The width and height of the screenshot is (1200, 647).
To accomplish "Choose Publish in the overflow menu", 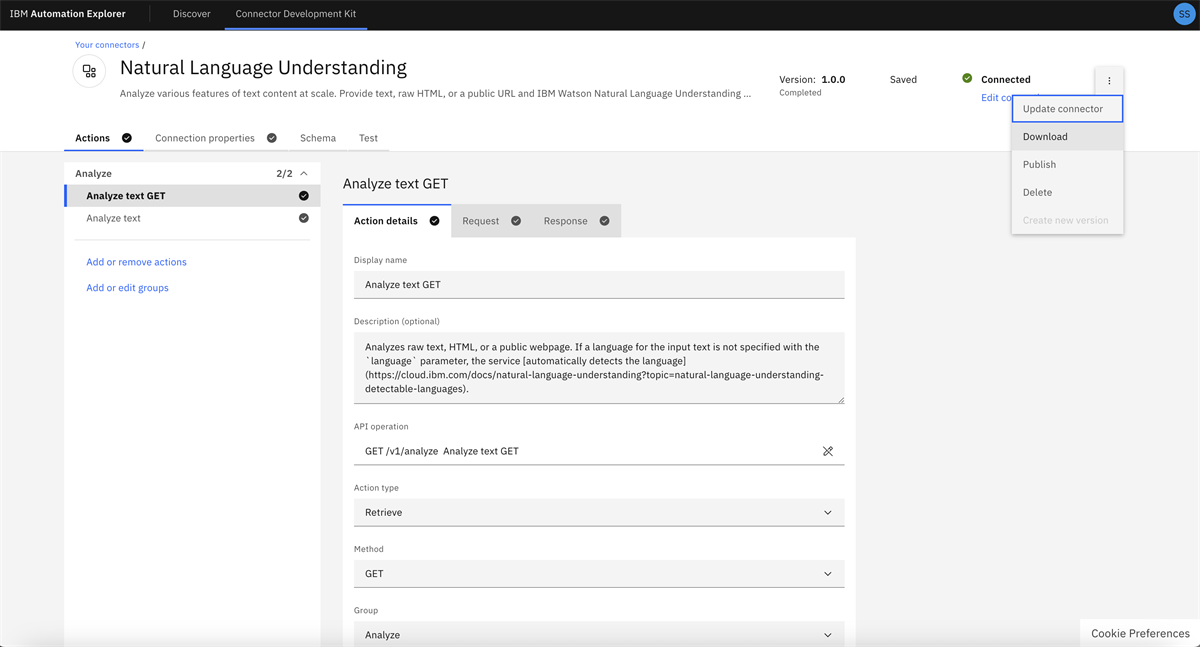I will 1067,164.
